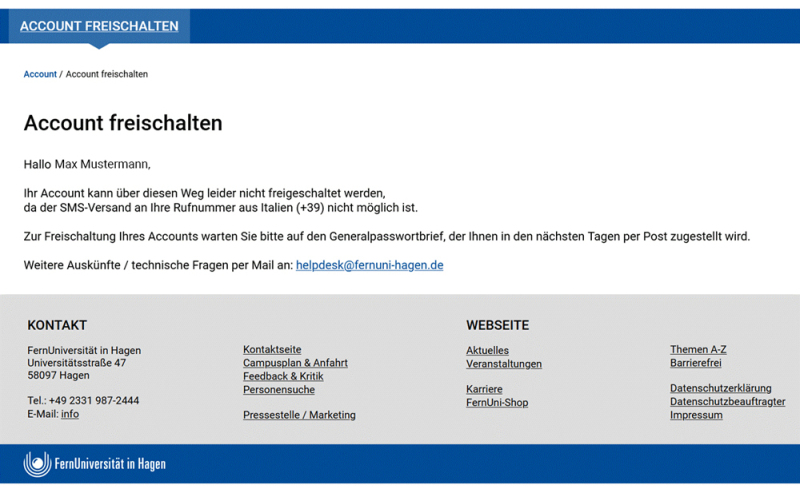This screenshot has height=497, width=800.
Task: Open the Themen A-Z link
Action: pyautogui.click(x=698, y=350)
